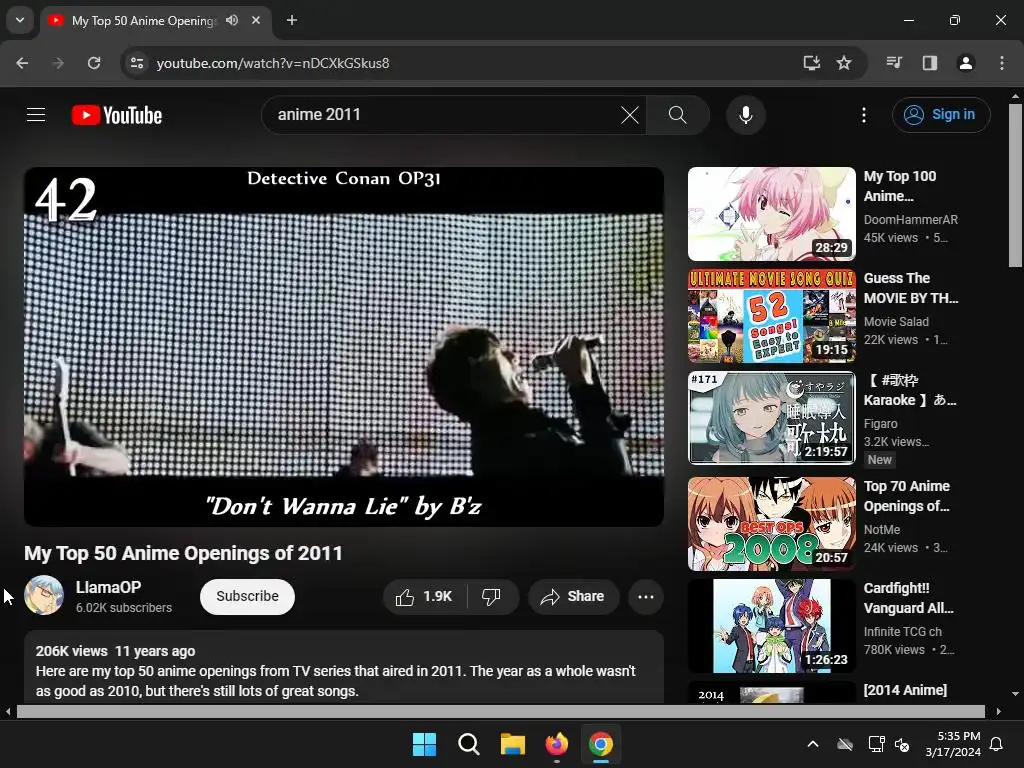Open Guess The MOVIE BY TH... title

click(x=911, y=288)
